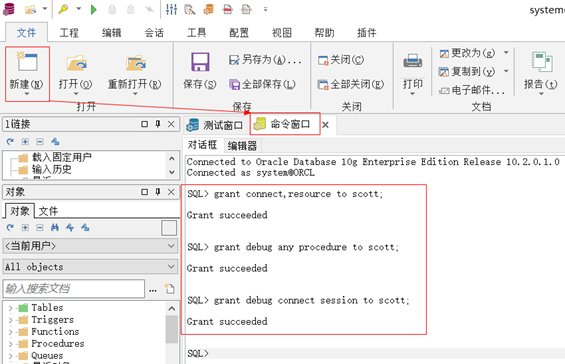Open the 复制到(y) dropdown arrow

(x=506, y=71)
